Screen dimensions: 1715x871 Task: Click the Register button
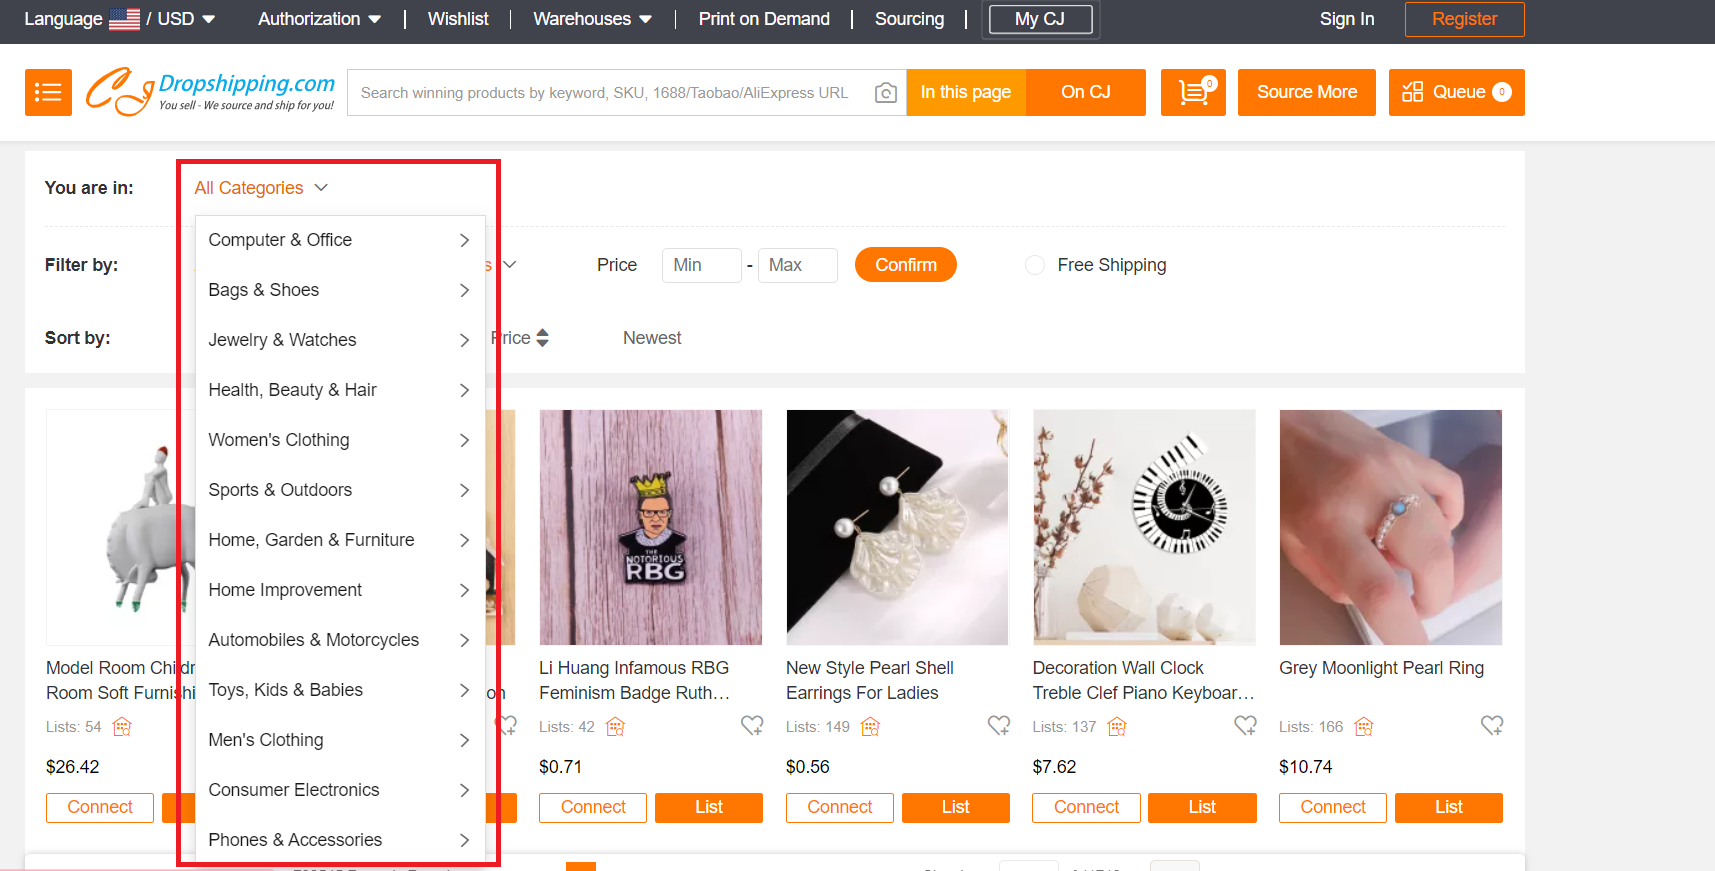(x=1464, y=19)
